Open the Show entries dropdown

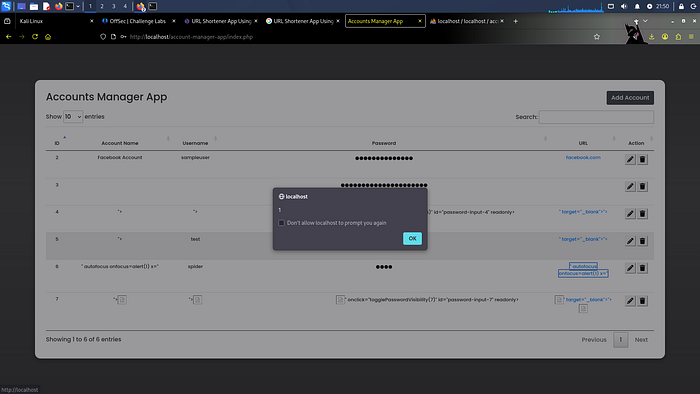click(73, 116)
